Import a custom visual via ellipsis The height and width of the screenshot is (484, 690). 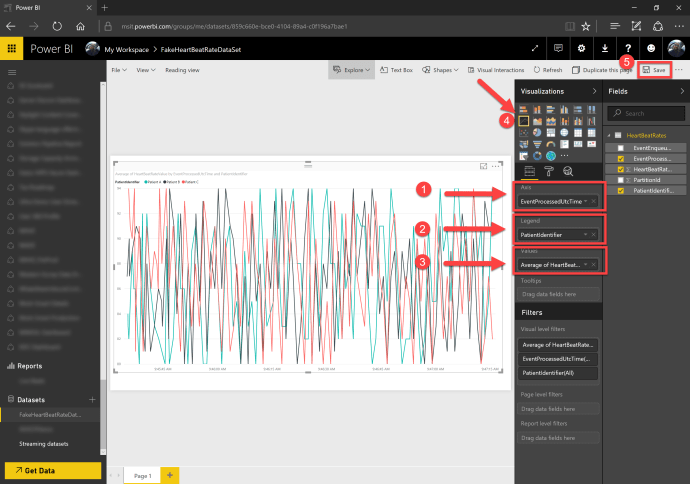565,156
